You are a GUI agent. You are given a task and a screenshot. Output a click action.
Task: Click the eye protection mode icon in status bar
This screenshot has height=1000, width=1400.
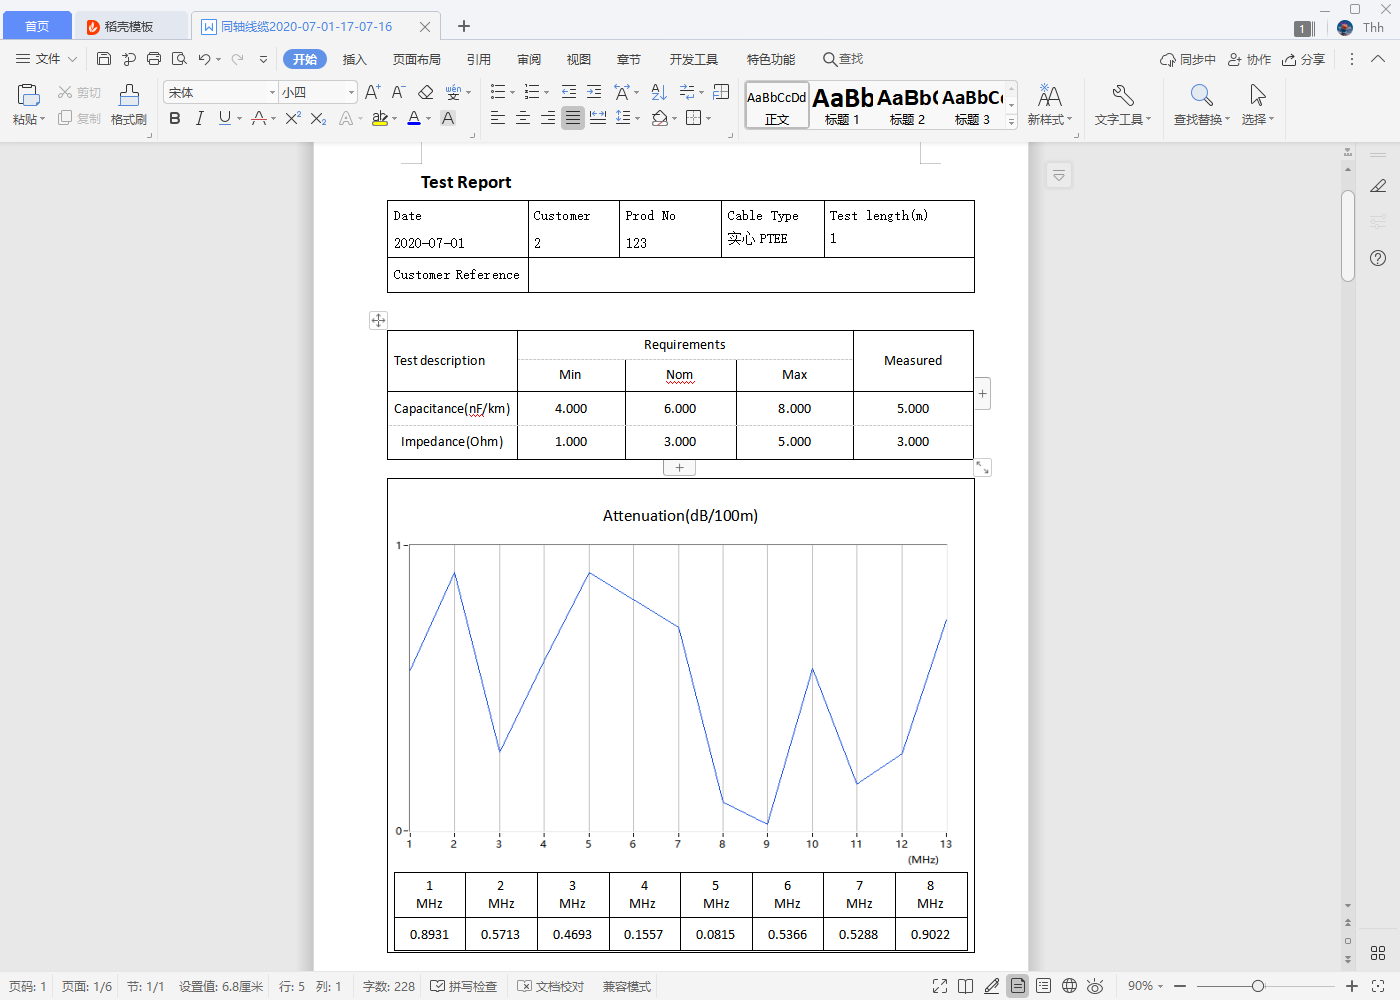click(x=1095, y=986)
